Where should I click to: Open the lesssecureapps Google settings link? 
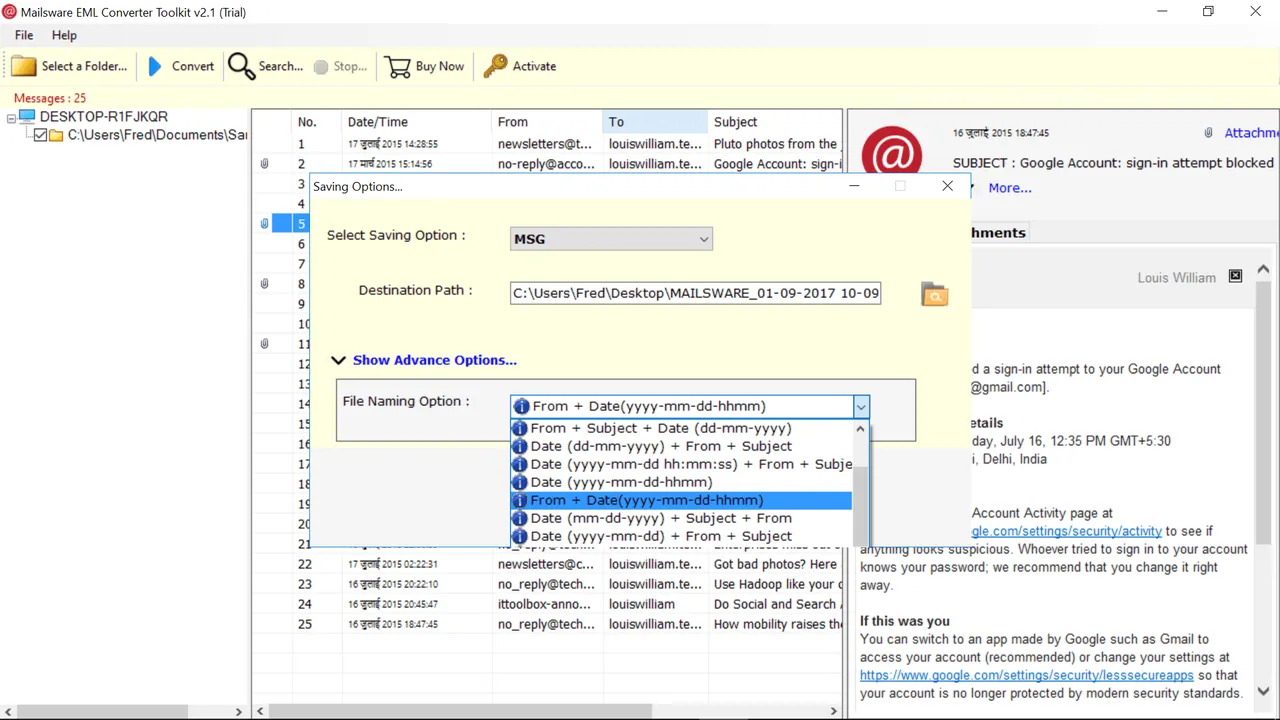(x=1027, y=675)
